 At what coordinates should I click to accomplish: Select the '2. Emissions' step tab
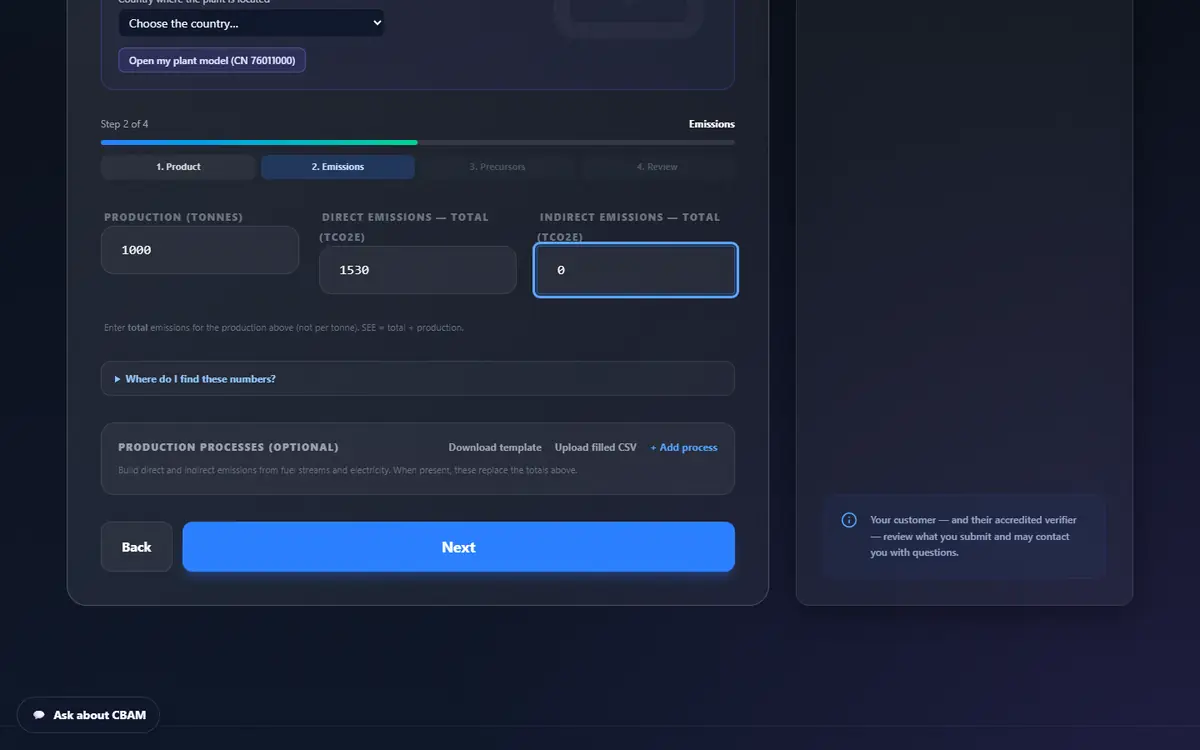338,167
